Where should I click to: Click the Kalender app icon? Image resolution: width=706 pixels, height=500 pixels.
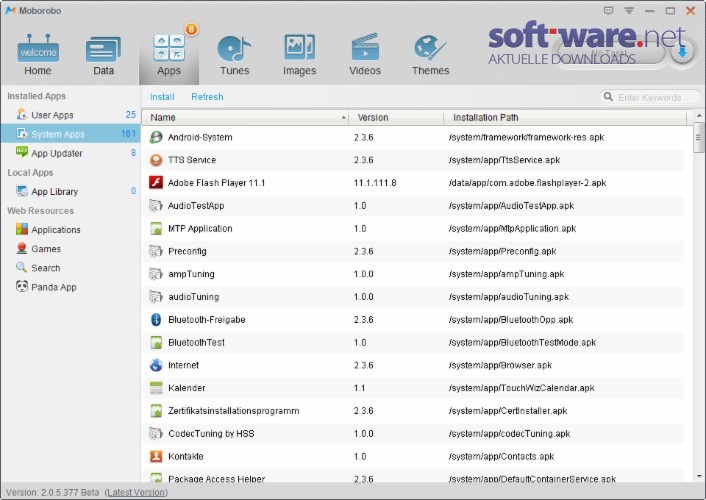[x=156, y=388]
